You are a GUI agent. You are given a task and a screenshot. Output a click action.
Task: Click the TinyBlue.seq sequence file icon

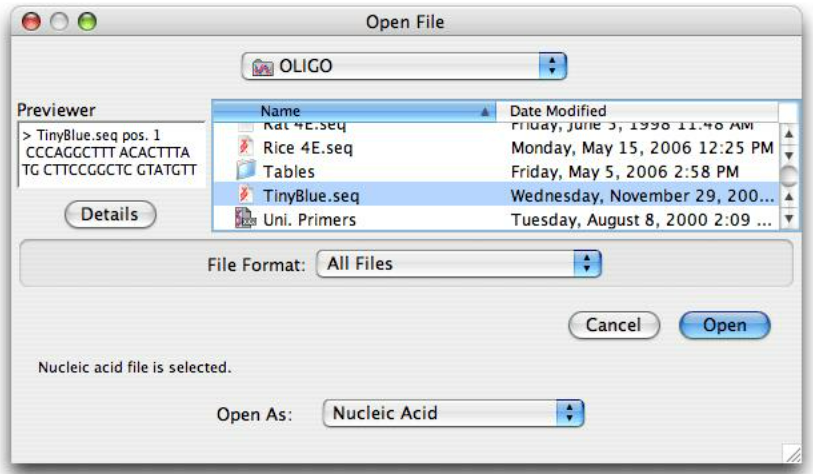[246, 195]
